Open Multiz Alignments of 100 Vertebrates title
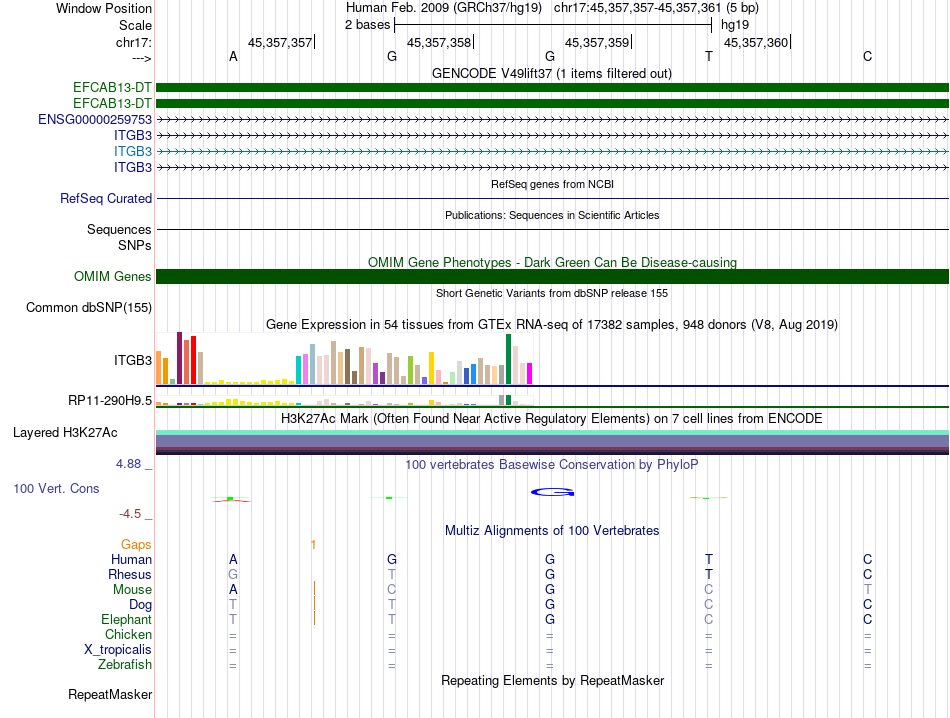Image resolution: width=950 pixels, height=718 pixels. (x=551, y=530)
